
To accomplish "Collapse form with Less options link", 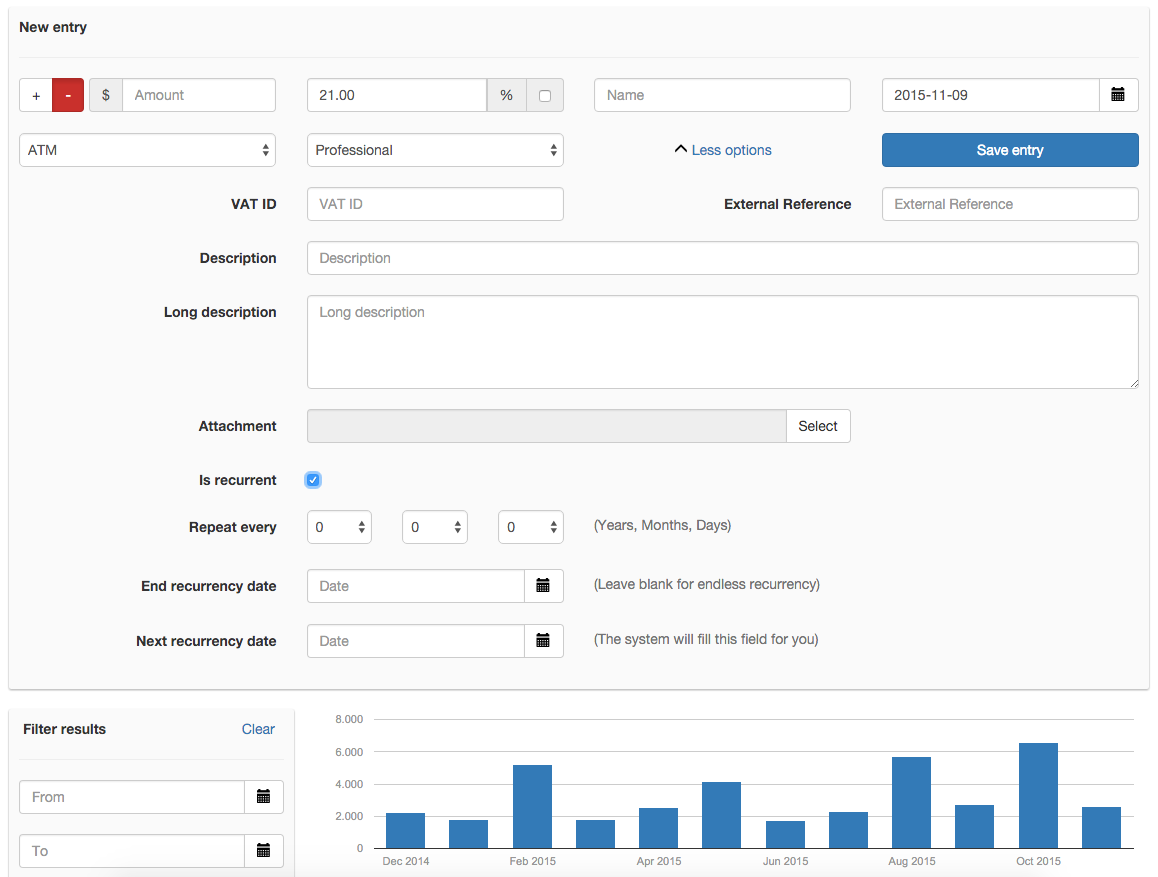I will click(731, 150).
